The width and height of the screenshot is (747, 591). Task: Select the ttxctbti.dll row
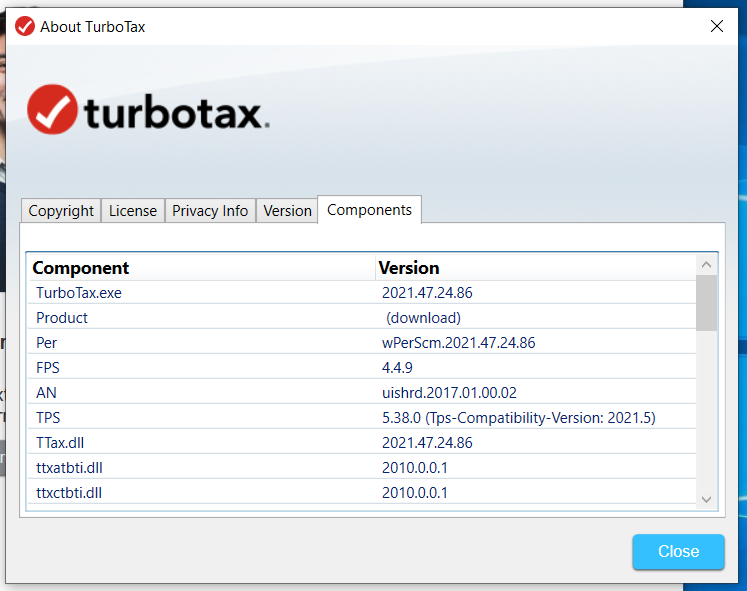point(362,492)
